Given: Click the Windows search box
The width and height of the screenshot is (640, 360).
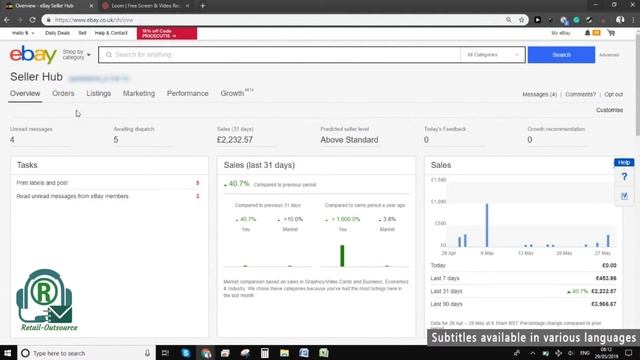Looking at the screenshot, I should click(x=87, y=353).
